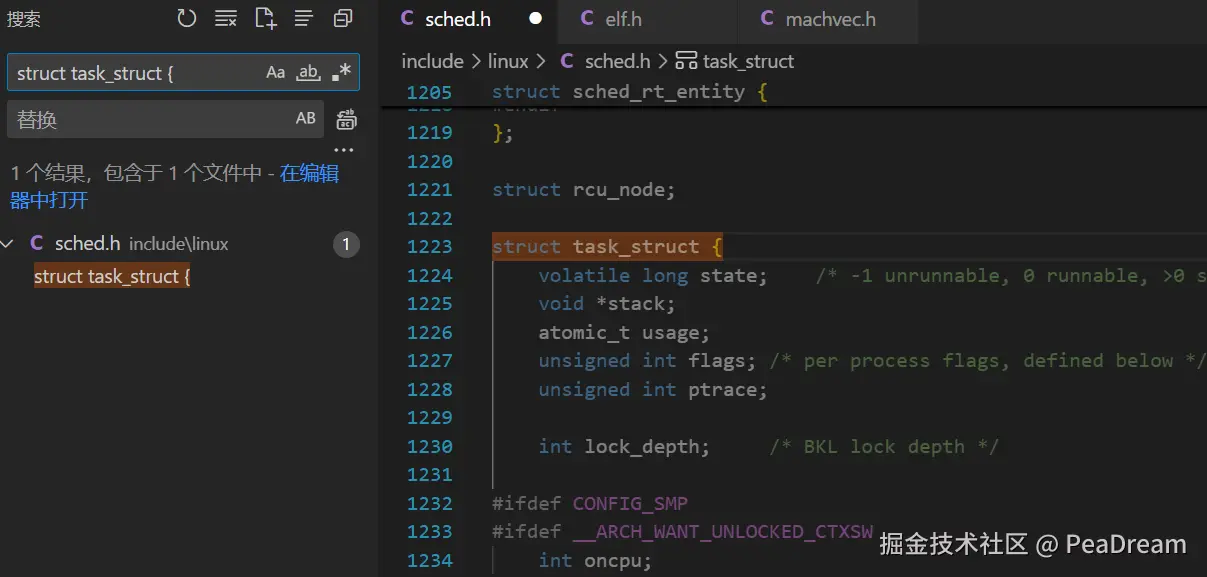Click 'linux' breadcrumb segment
The image size is (1207, 577).
[508, 61]
